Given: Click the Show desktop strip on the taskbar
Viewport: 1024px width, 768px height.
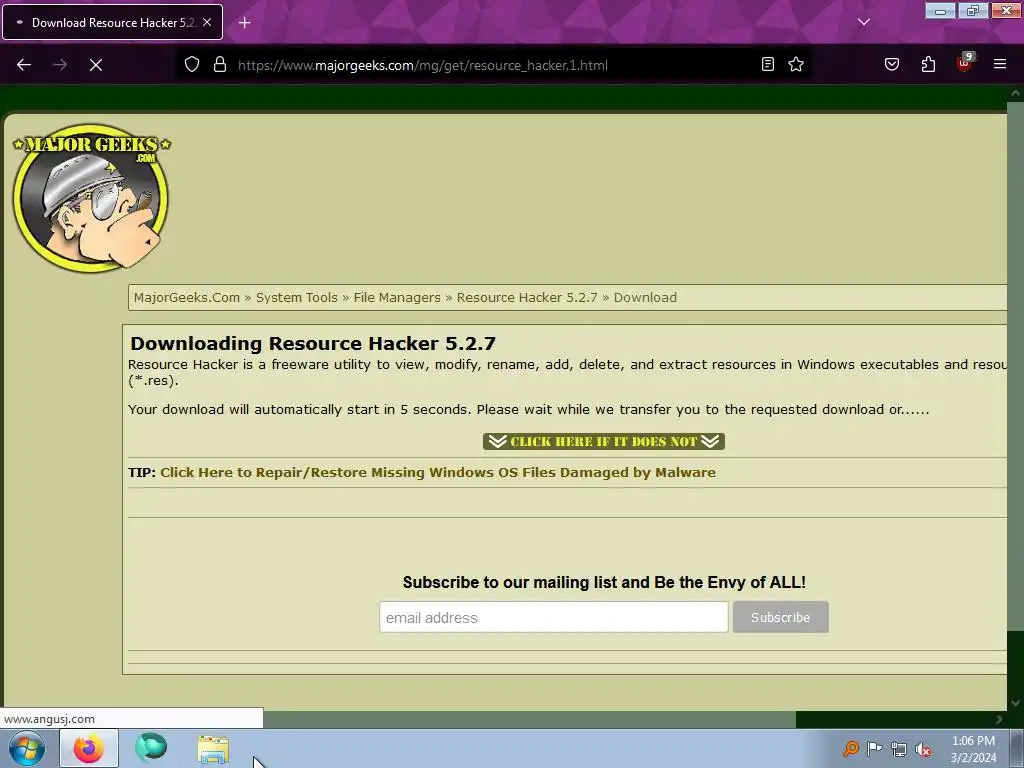Looking at the screenshot, I should click(1017, 748).
